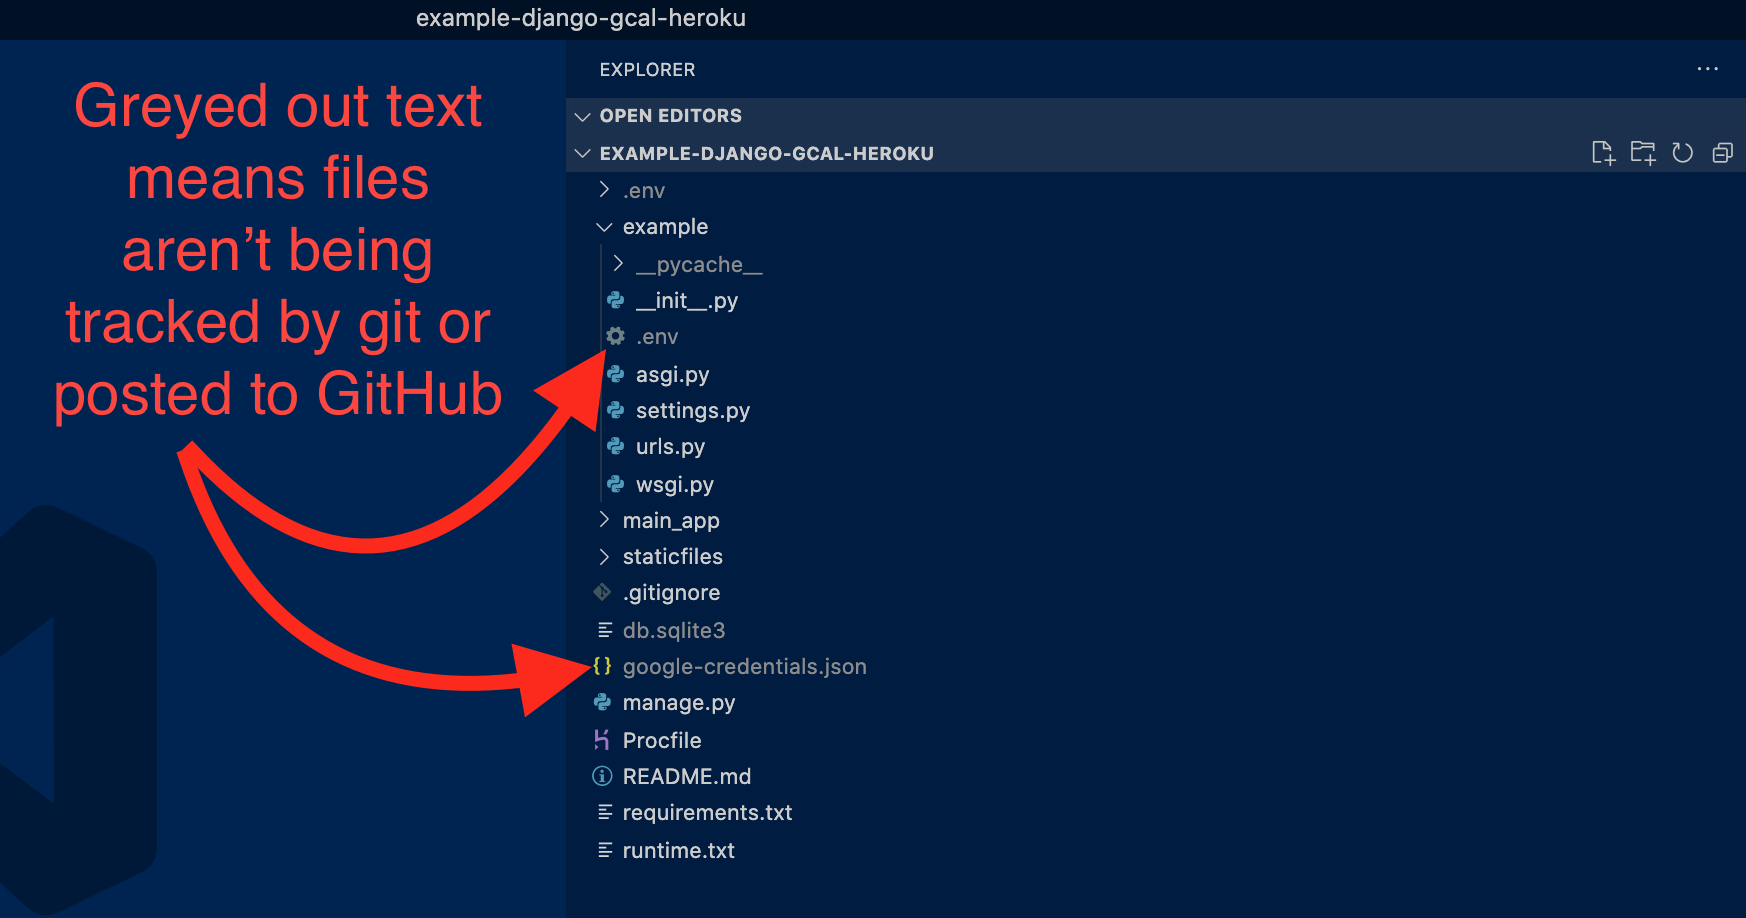Click the example-django-gcal-heroku window title

coord(581,18)
